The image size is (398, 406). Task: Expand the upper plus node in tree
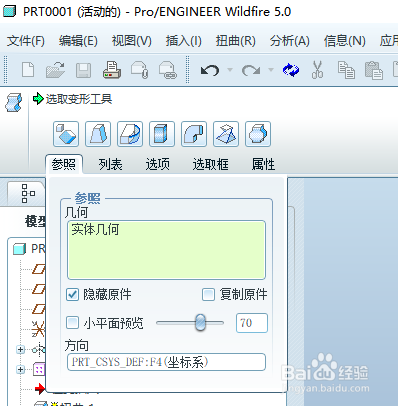(x=21, y=349)
